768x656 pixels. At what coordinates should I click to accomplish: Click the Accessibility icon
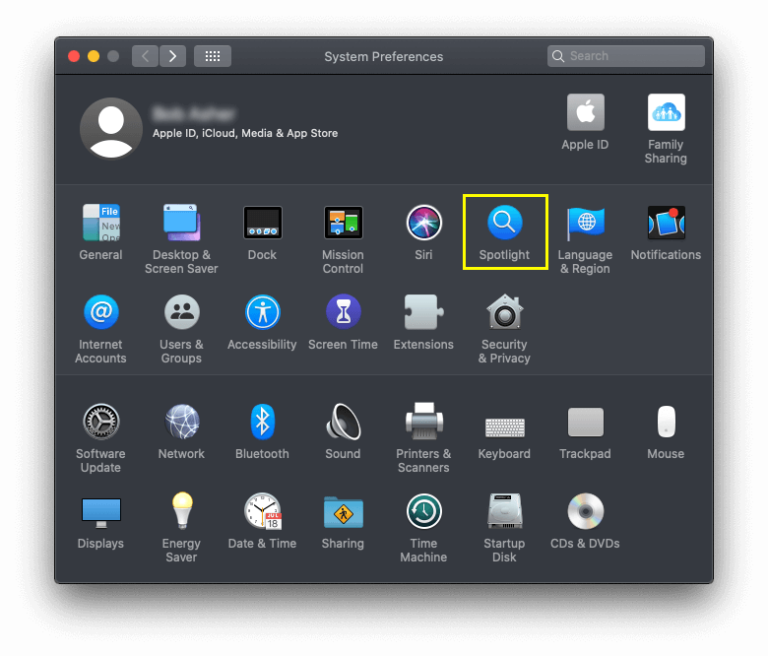(262, 313)
